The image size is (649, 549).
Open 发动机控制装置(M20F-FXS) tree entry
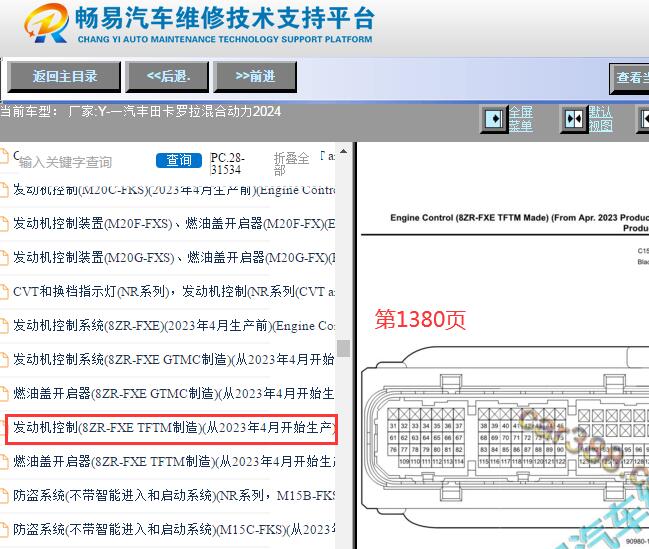174,224
